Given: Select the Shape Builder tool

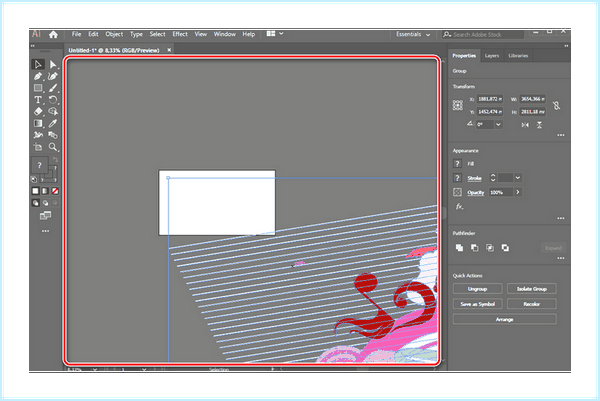Looking at the screenshot, I should pyautogui.click(x=53, y=111).
